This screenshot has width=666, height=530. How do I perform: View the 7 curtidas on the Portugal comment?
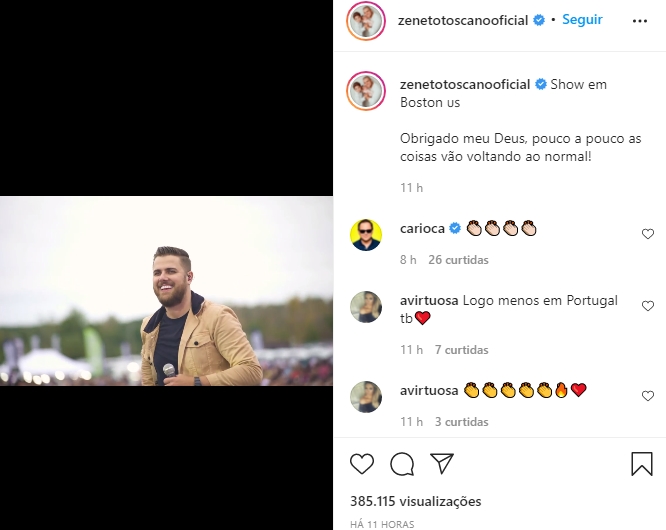click(461, 350)
